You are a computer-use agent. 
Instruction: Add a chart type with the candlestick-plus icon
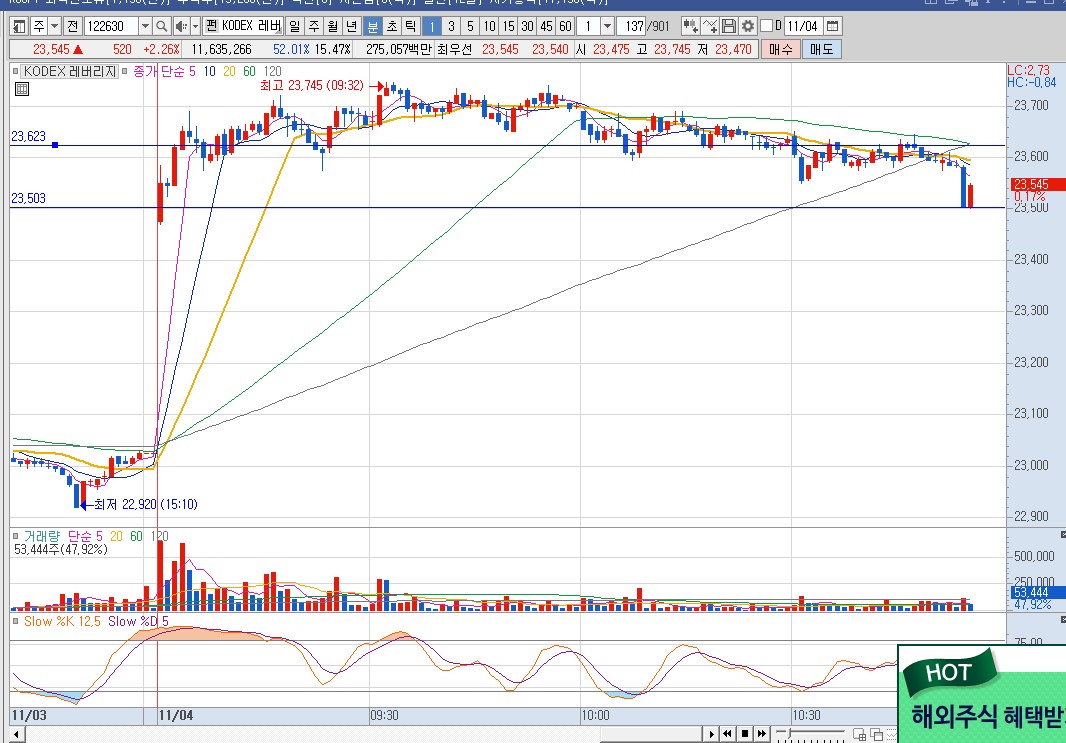691,27
